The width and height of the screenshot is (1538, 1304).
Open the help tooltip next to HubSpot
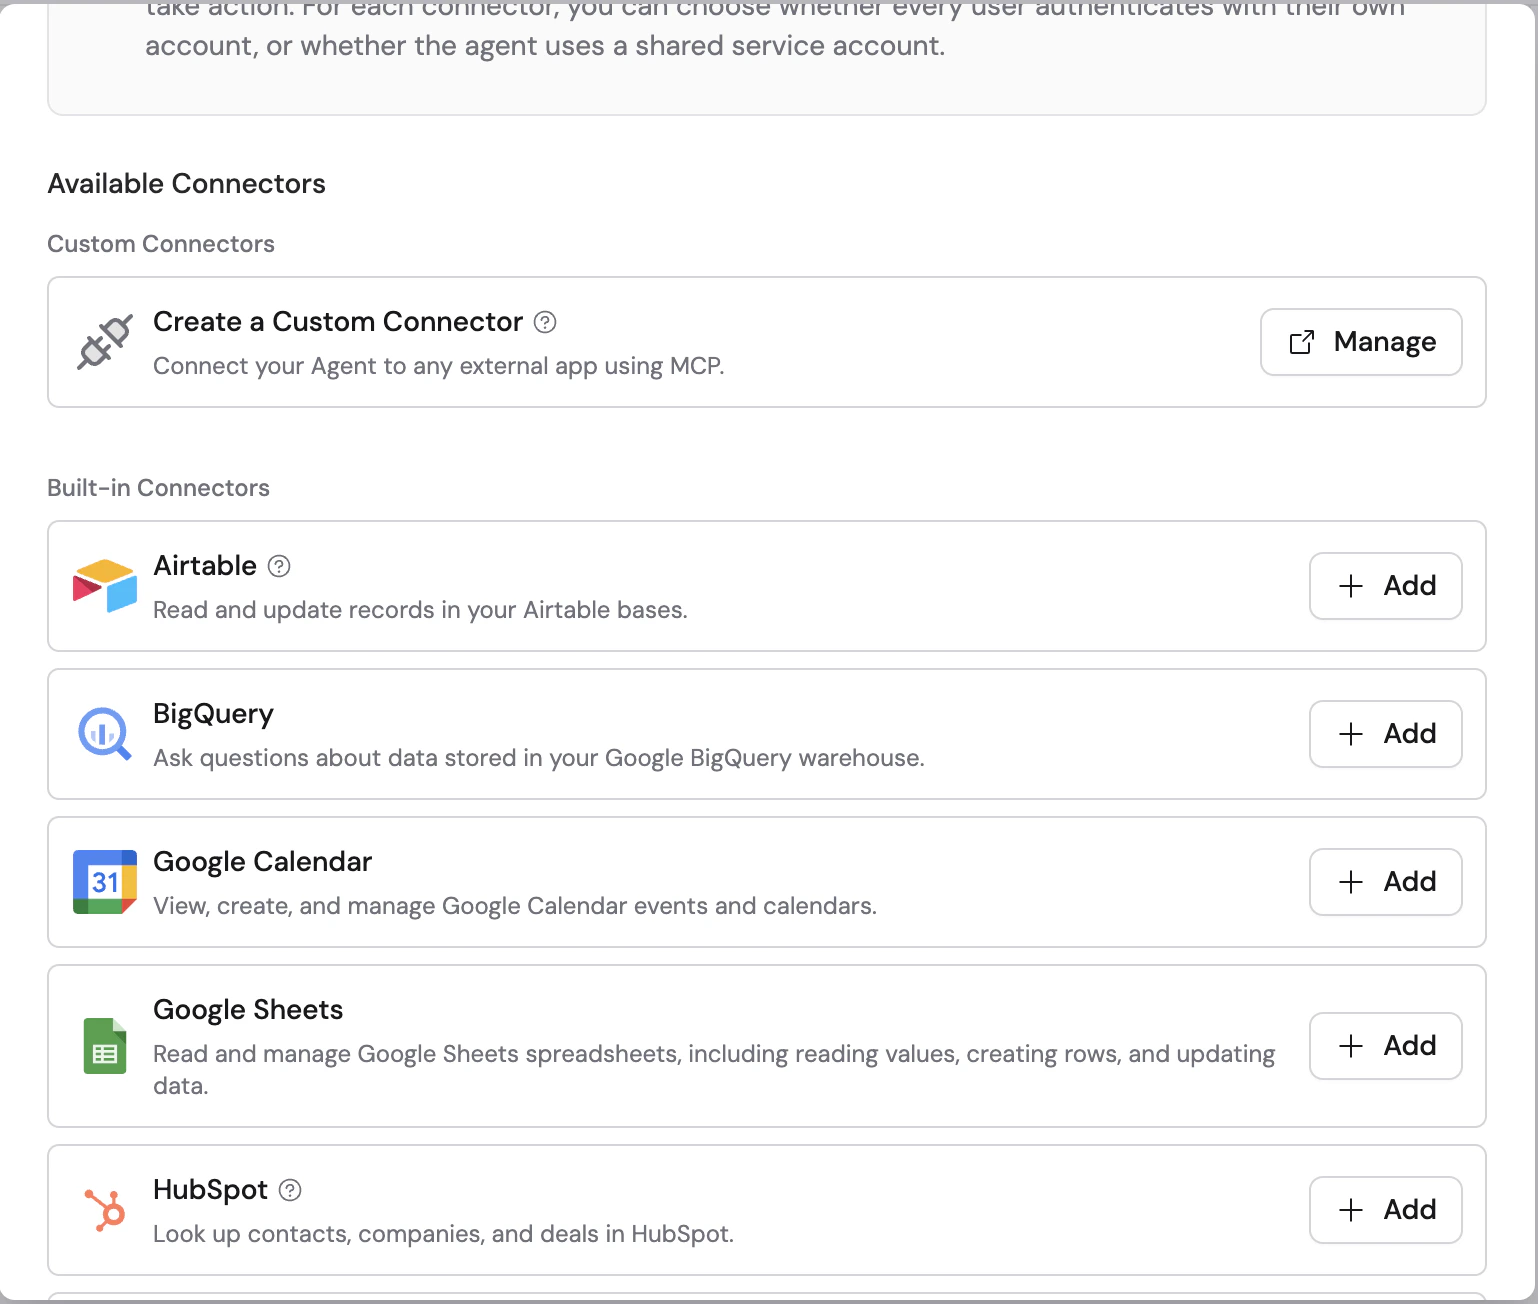290,1190
